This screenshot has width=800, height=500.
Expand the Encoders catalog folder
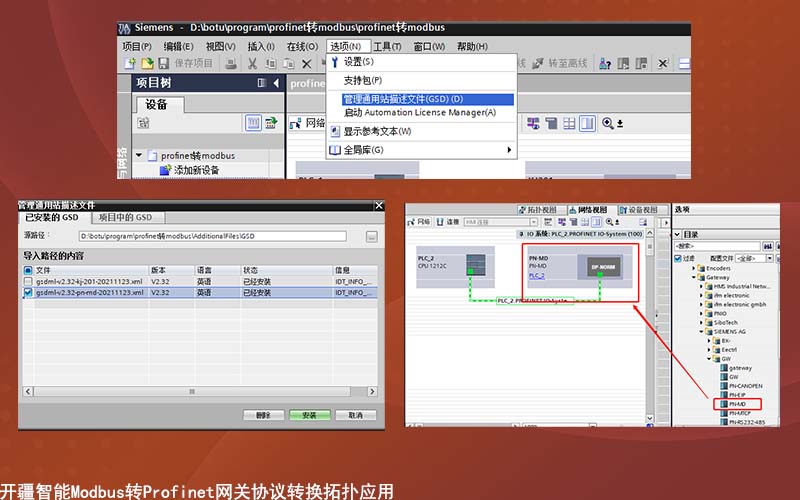[x=694, y=268]
